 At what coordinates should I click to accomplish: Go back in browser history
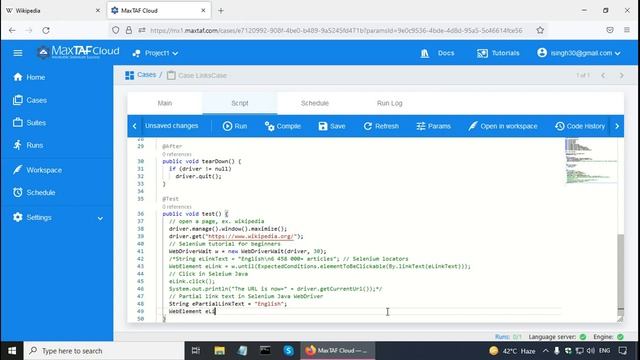click(x=12, y=30)
